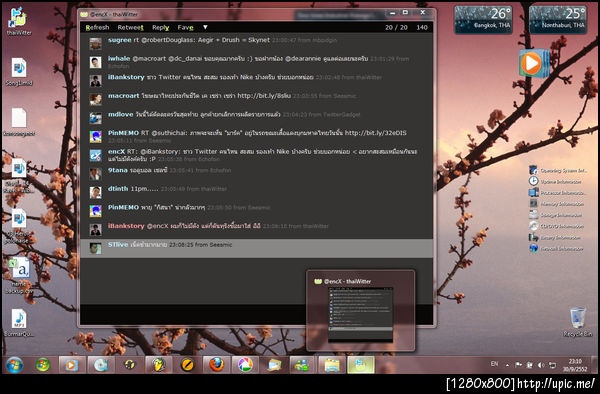This screenshot has height=394, width=600.
Task: Open Operating System Information gadget entry
Action: click(558, 170)
